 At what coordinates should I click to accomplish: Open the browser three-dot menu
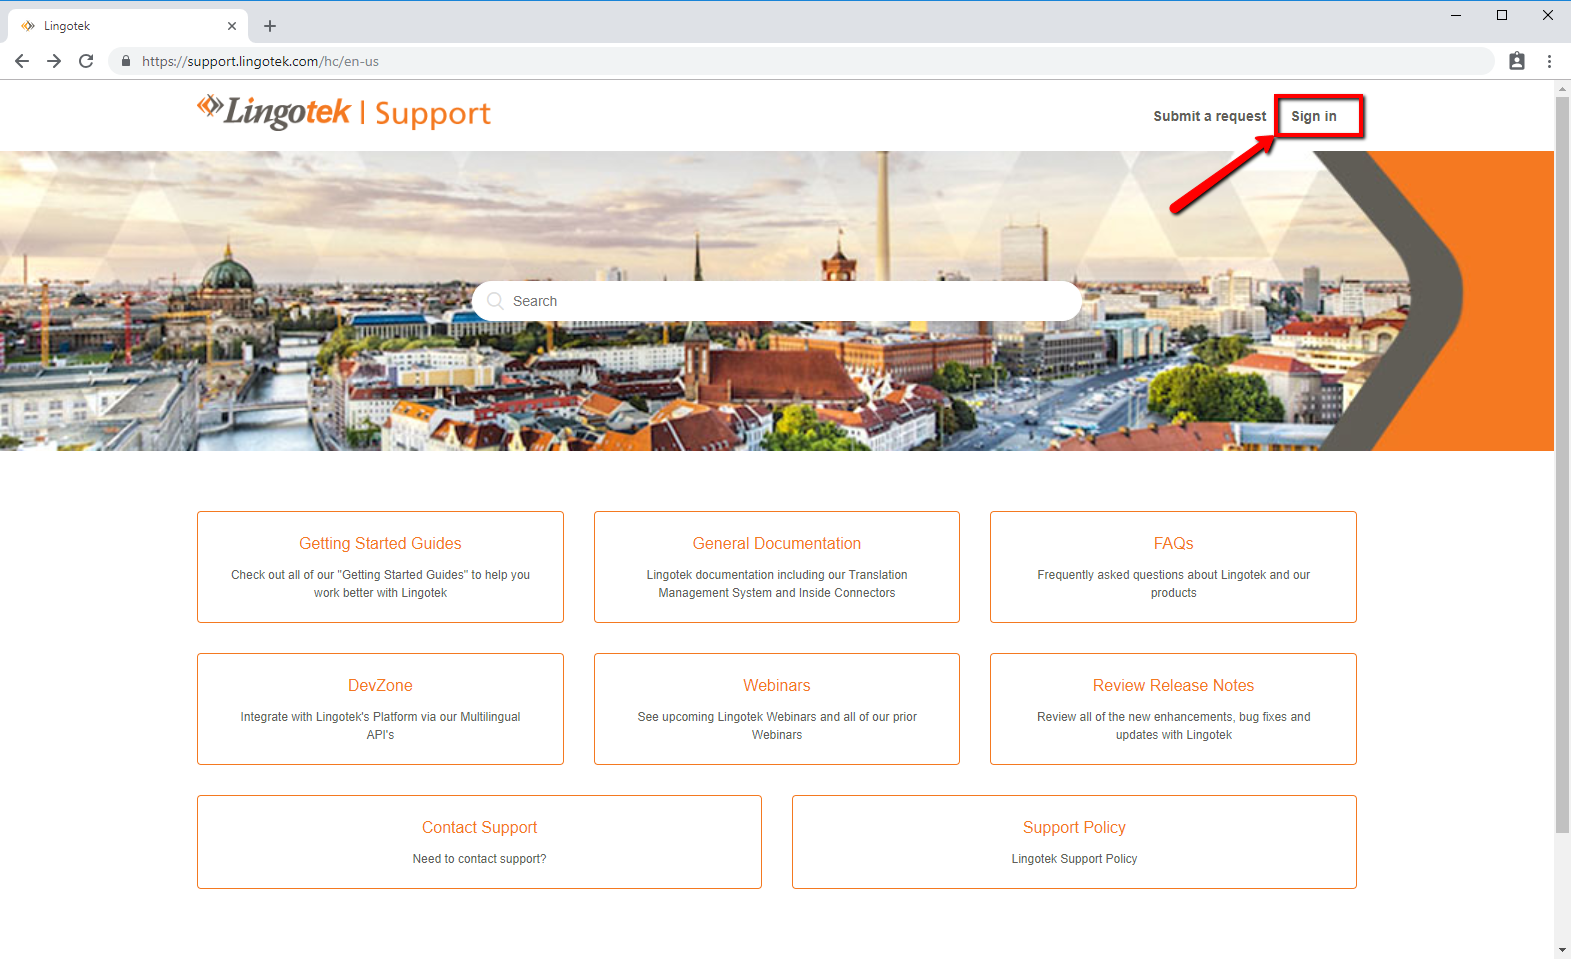[1549, 61]
